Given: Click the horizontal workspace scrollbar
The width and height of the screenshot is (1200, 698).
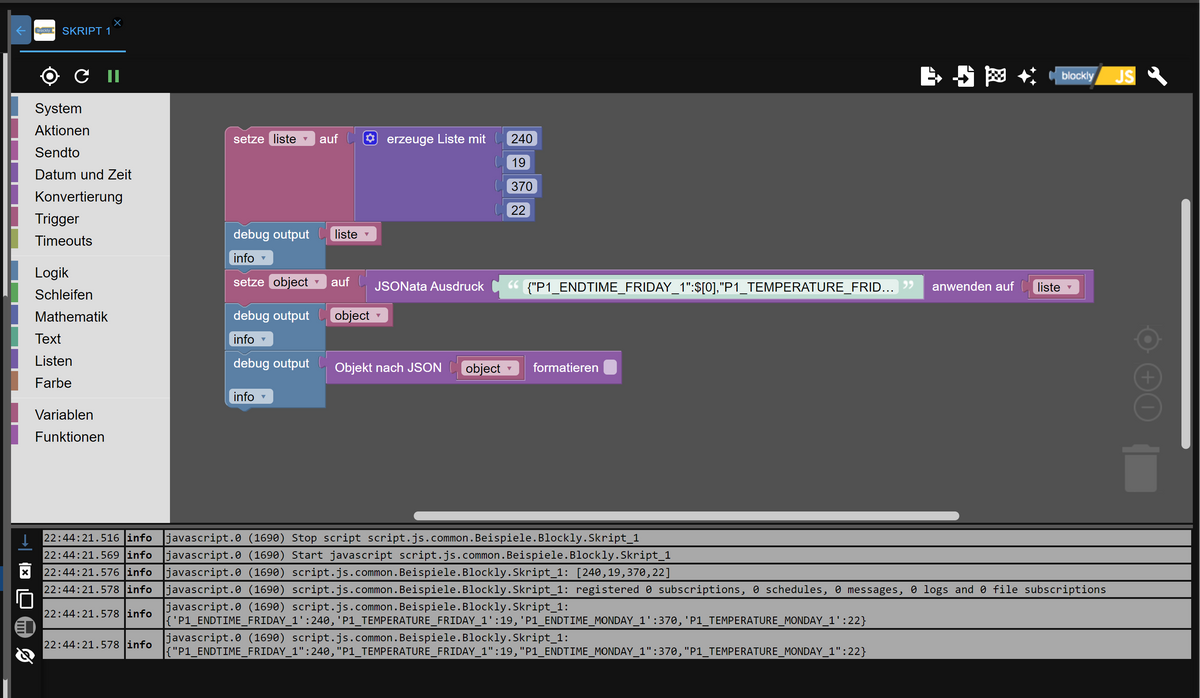Looking at the screenshot, I should pos(686,516).
